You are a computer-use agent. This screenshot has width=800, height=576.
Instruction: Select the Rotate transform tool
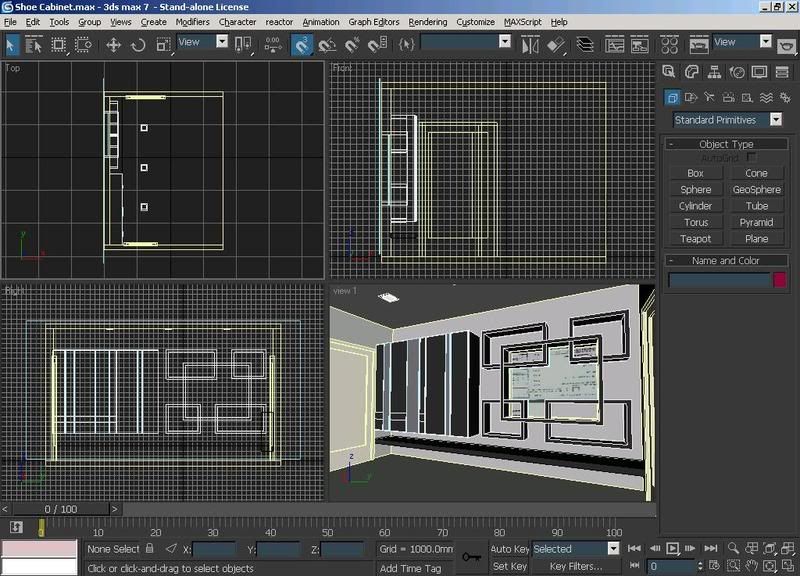tap(138, 45)
